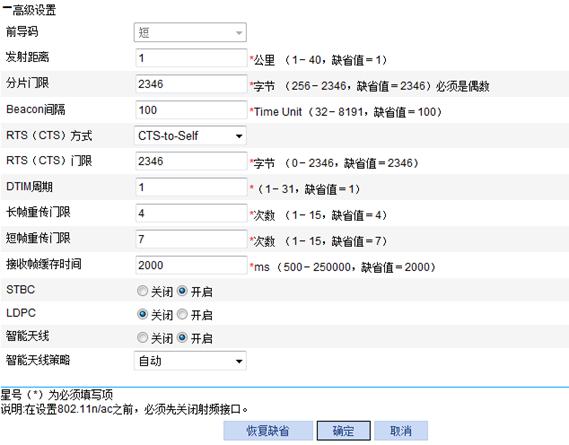Confirm settings with 确定 button
569x445 pixels.
(x=344, y=431)
